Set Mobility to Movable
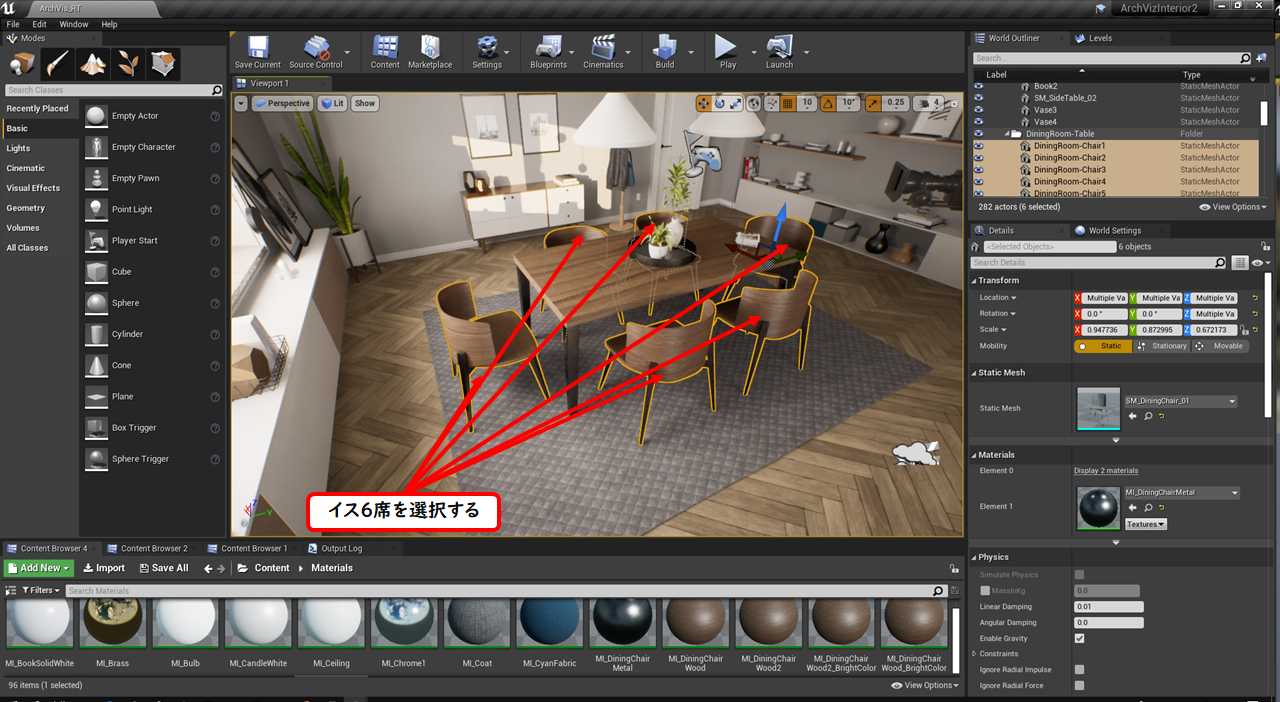 [1220, 346]
